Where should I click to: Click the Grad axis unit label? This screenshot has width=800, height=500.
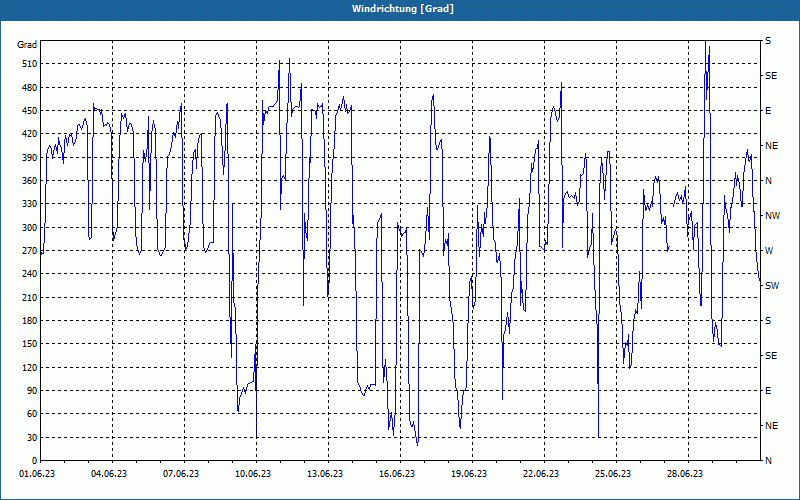tap(27, 45)
